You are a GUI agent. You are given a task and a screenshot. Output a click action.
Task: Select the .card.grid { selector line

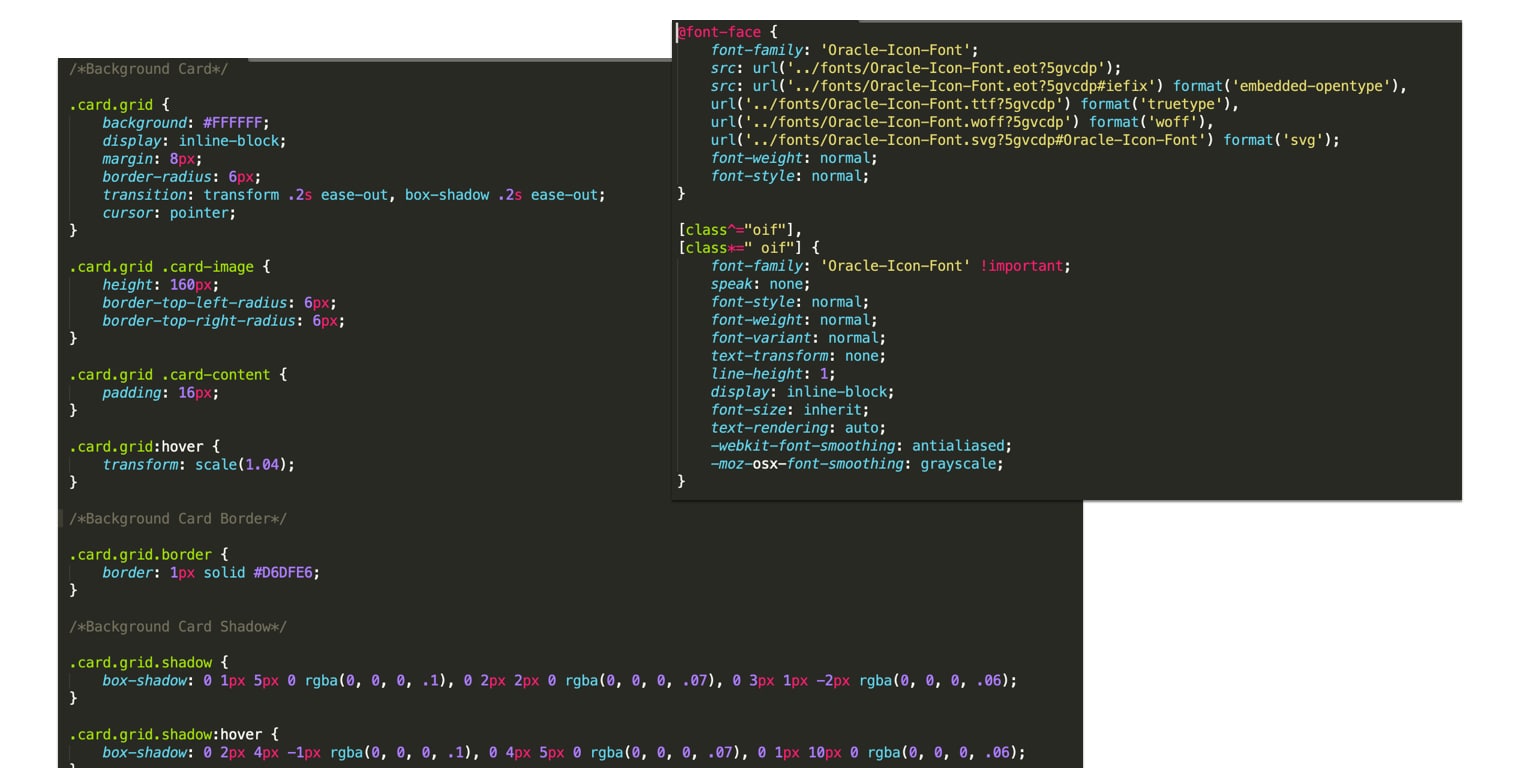click(119, 105)
